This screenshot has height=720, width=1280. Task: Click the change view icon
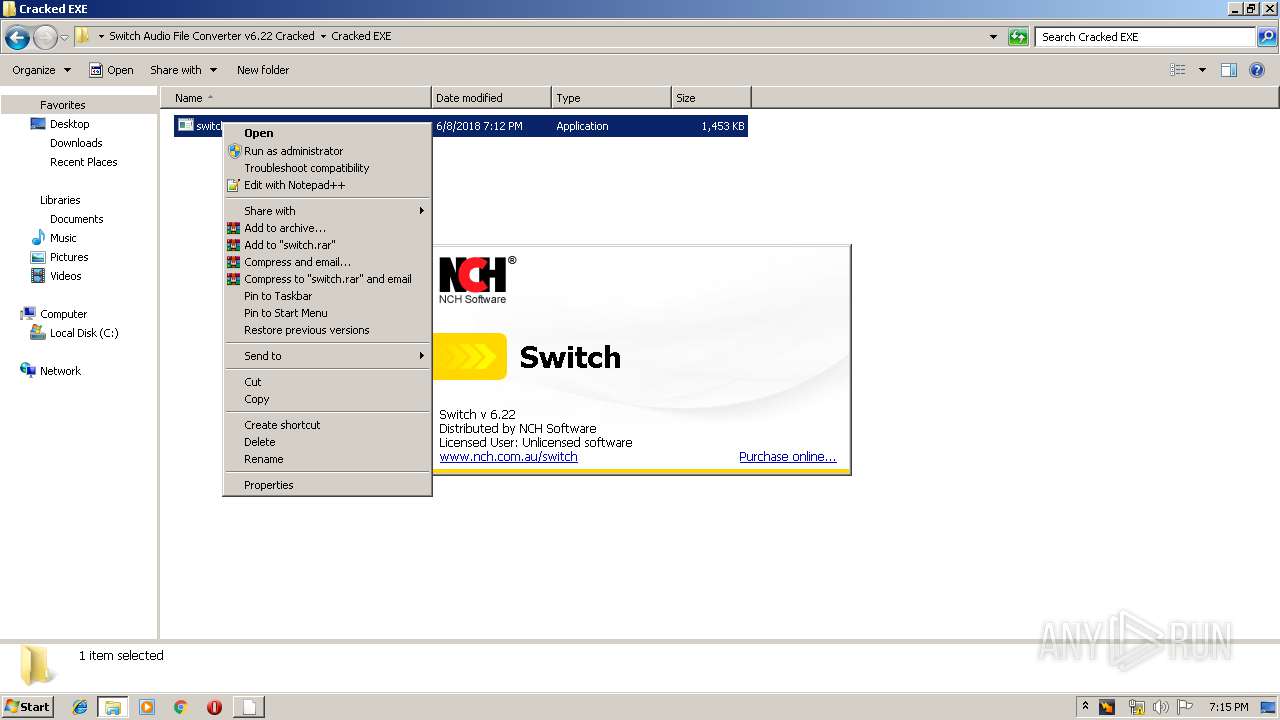[1178, 70]
